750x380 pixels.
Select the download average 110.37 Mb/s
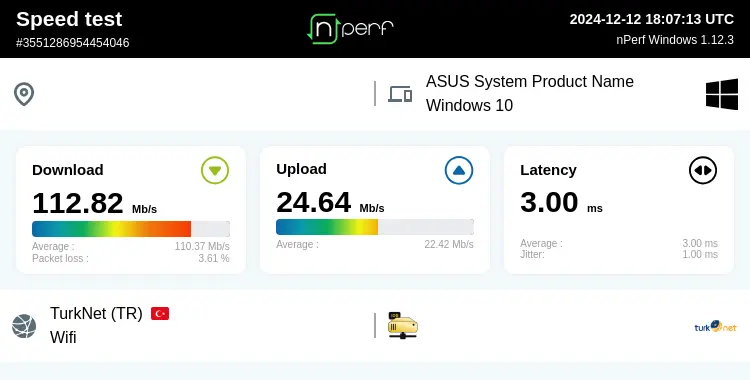point(202,246)
